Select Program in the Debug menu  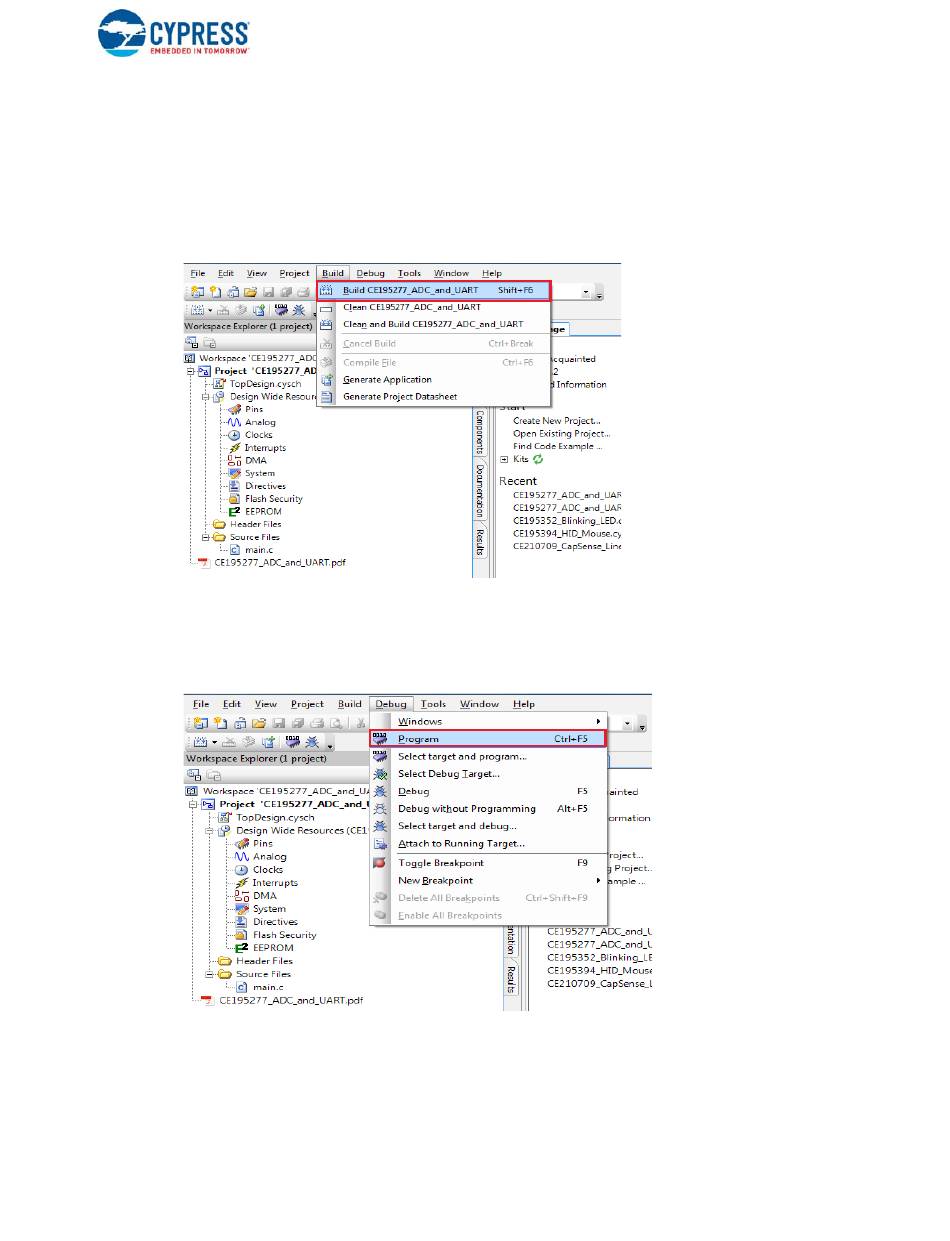[418, 739]
